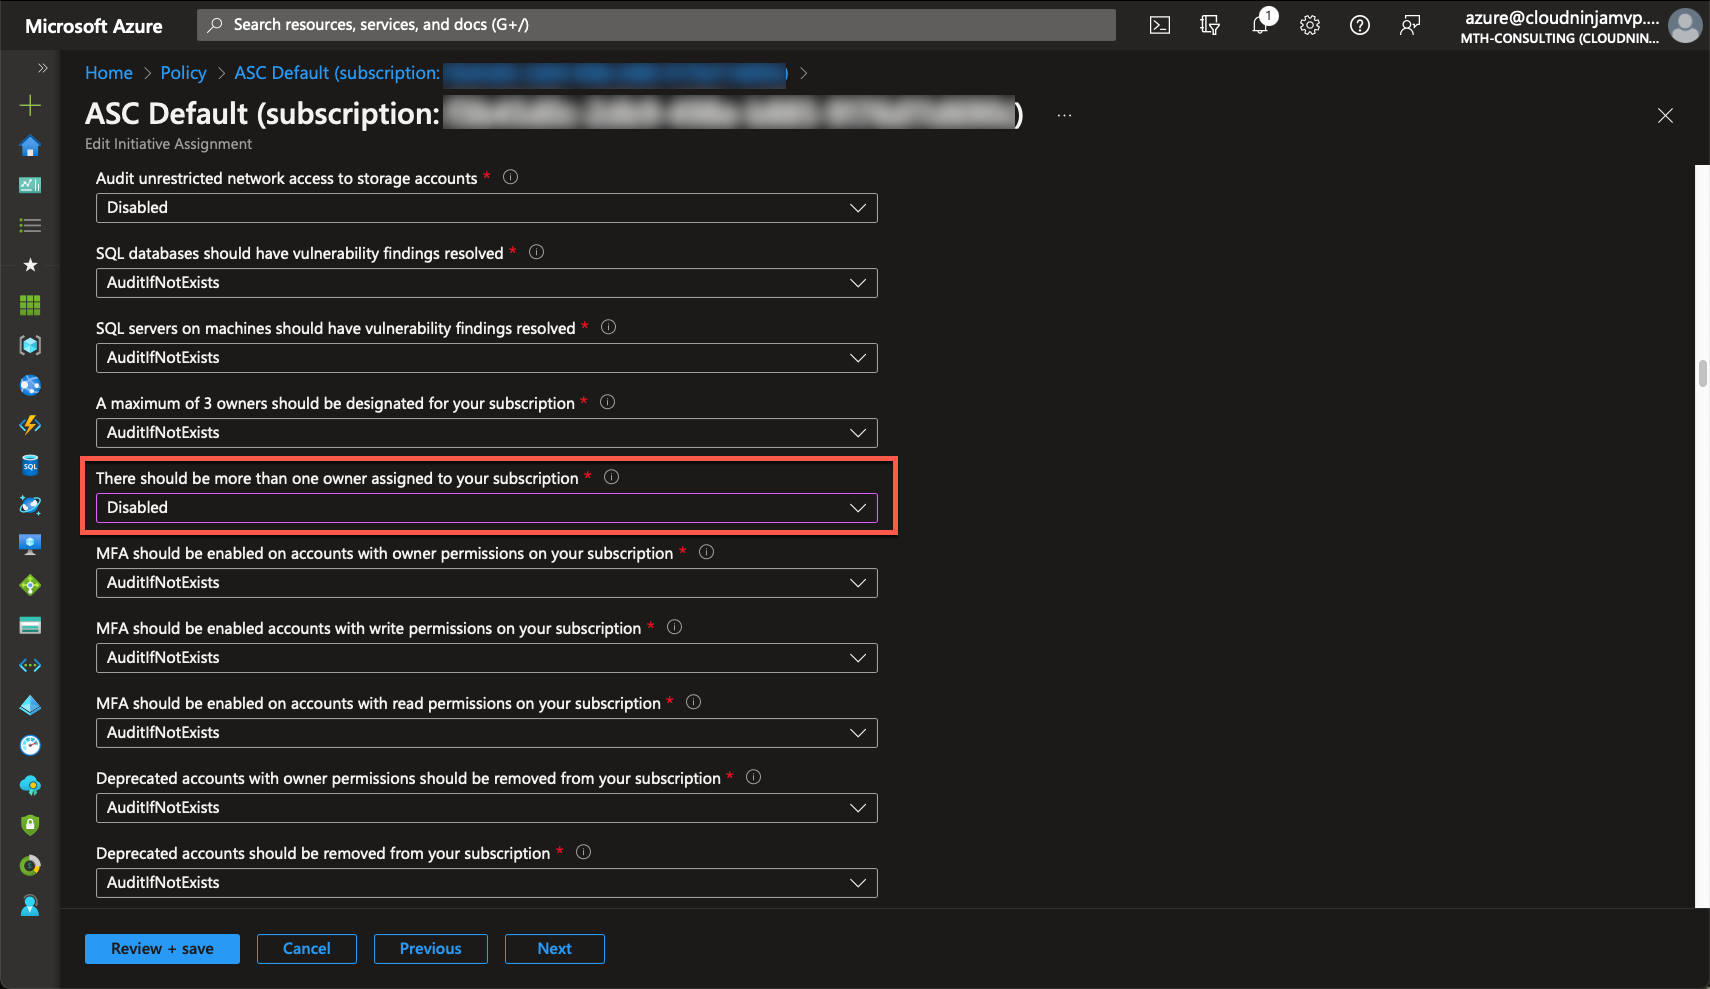Expand the left portal sidebar menu

tap(42, 68)
